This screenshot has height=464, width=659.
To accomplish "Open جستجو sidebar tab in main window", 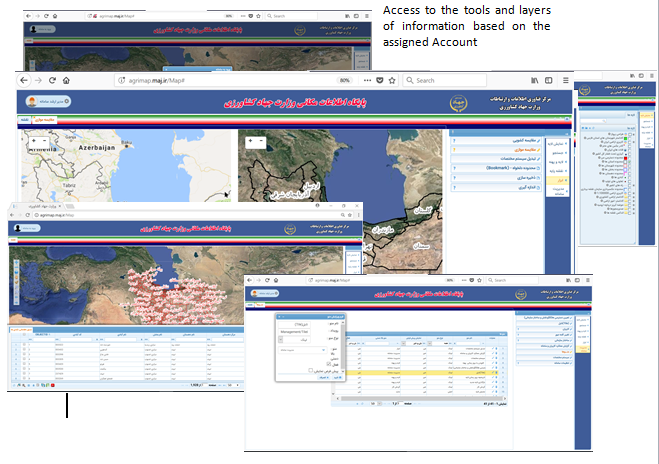I will point(558,153).
